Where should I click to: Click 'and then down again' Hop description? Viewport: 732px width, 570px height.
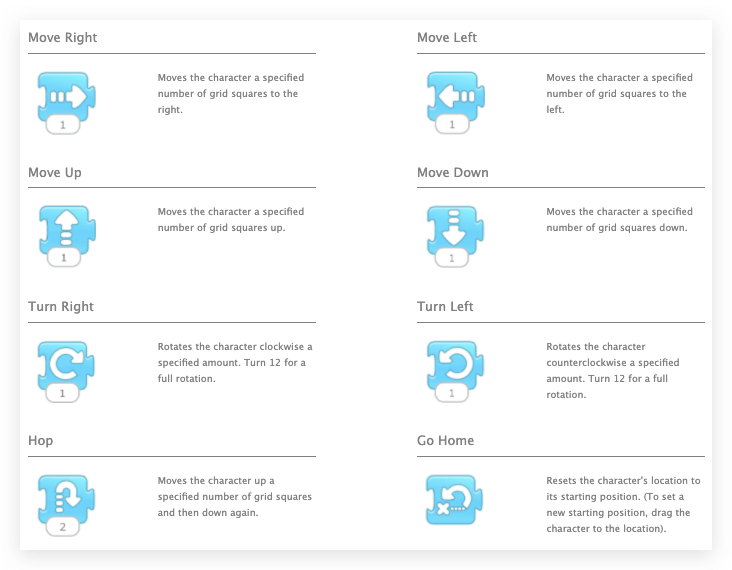[x=234, y=497]
